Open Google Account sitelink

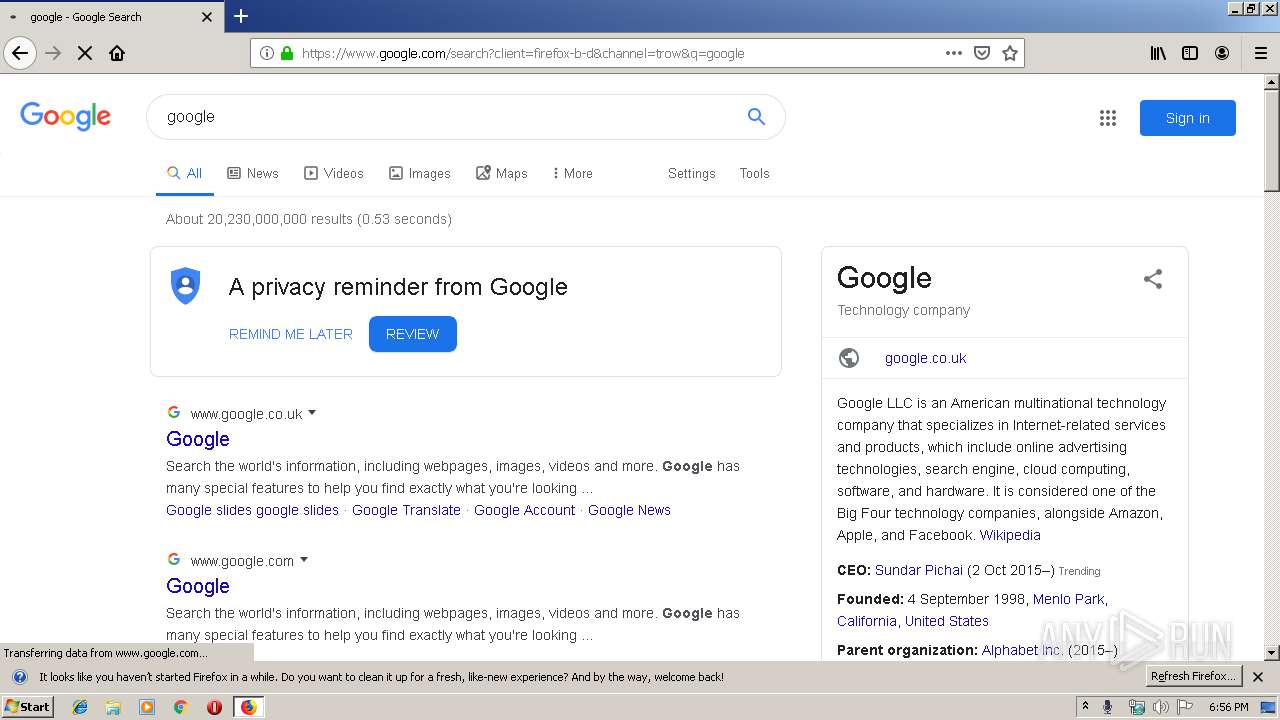point(524,510)
